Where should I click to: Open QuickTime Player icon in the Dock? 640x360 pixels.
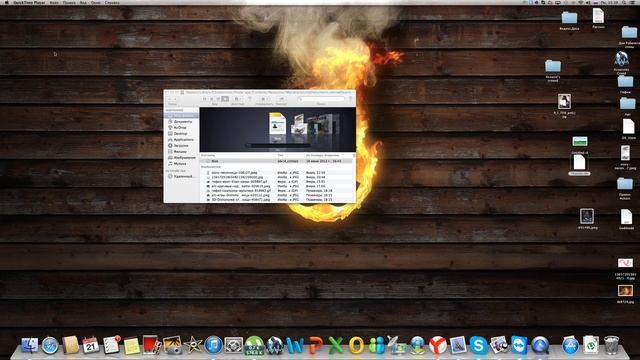(540, 345)
